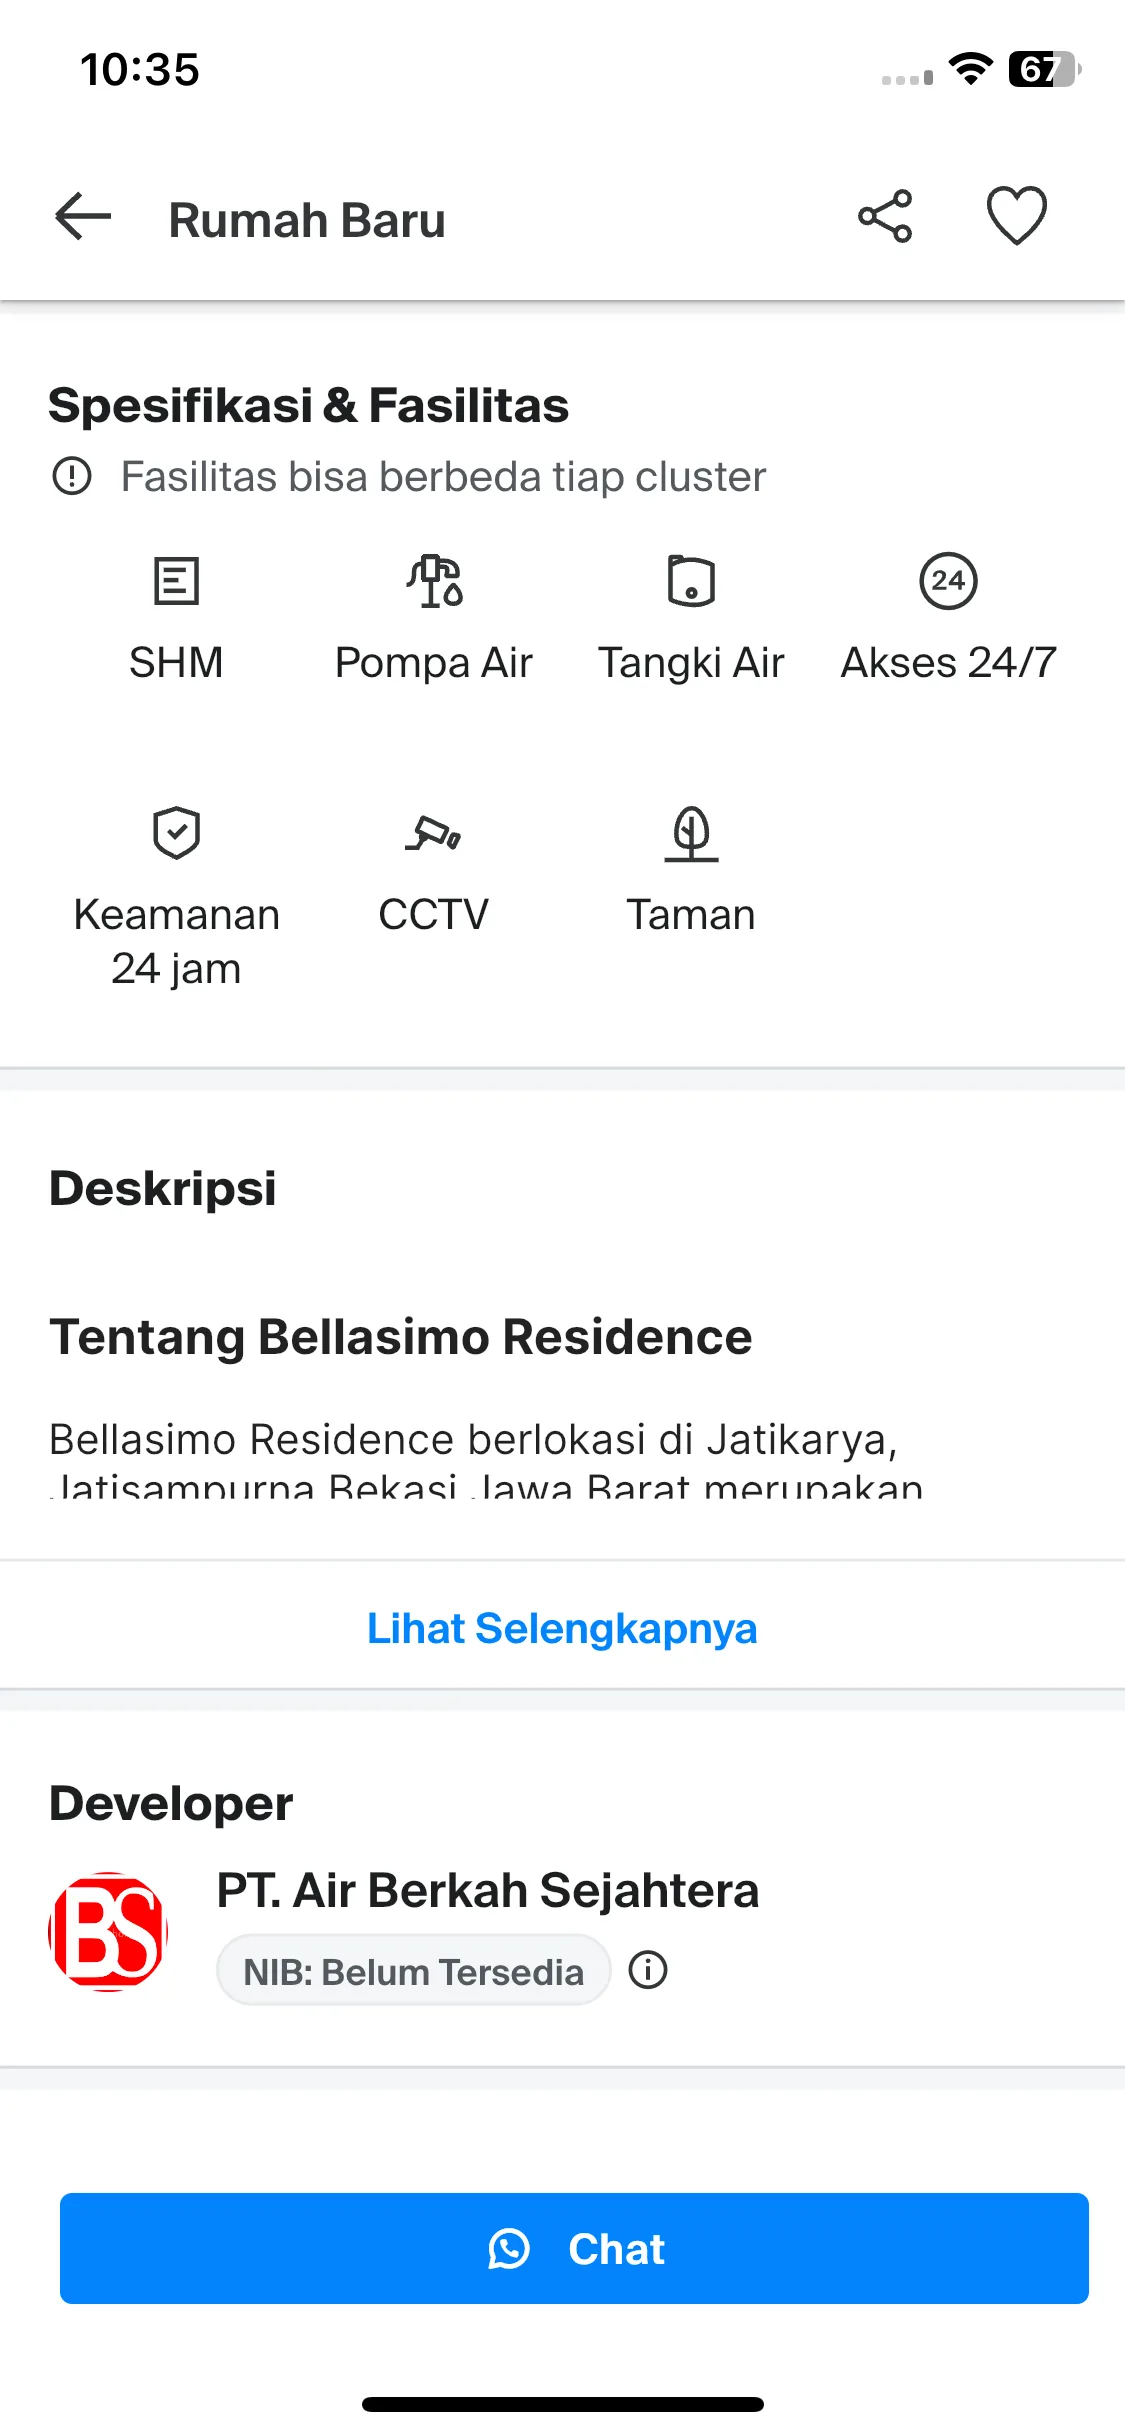1125x2436 pixels.
Task: Tap the Akses 24/7 icon
Action: pyautogui.click(x=948, y=581)
